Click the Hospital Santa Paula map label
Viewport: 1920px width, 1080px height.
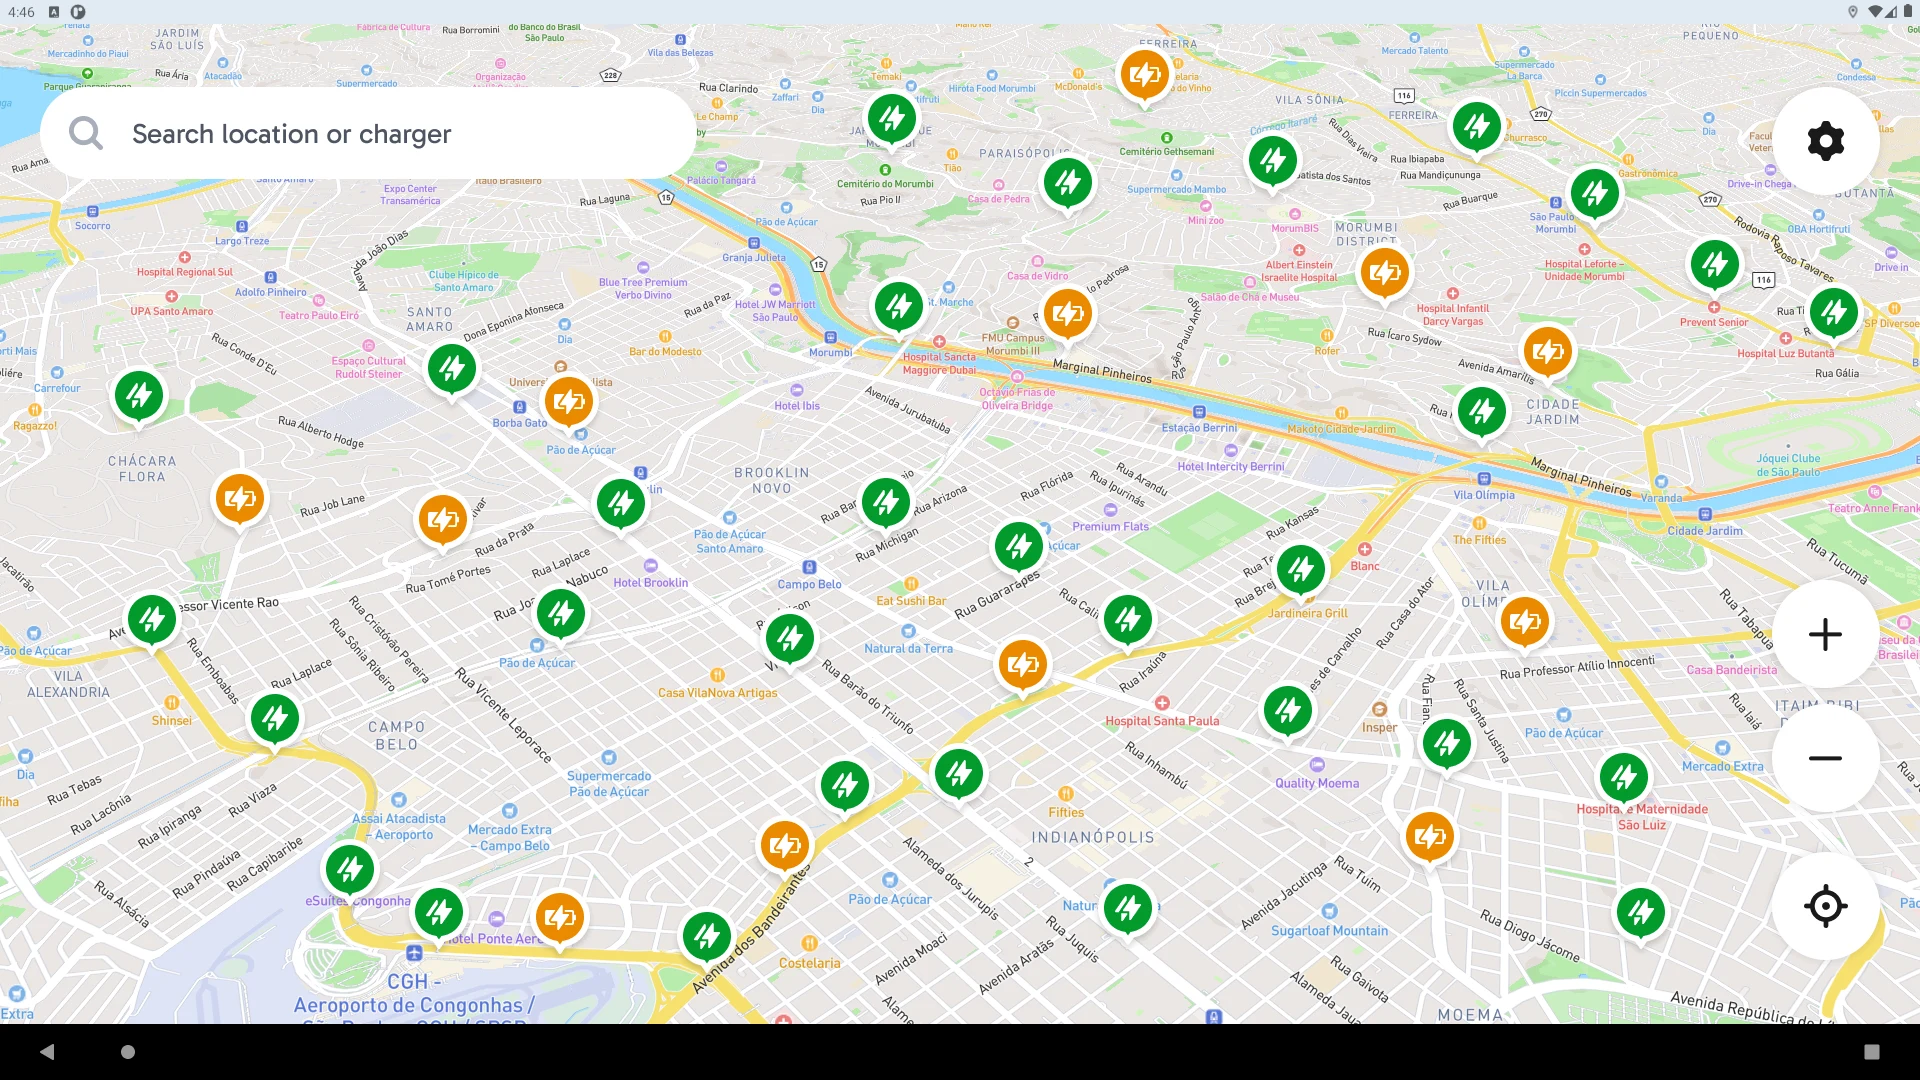point(1162,721)
